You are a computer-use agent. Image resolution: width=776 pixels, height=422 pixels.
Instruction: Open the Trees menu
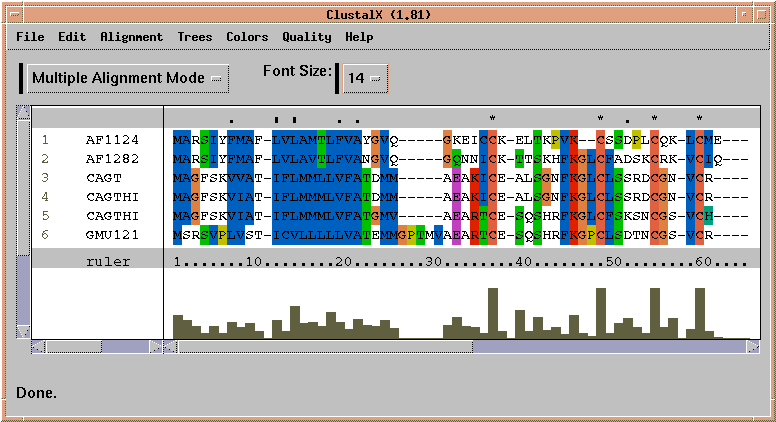194,37
